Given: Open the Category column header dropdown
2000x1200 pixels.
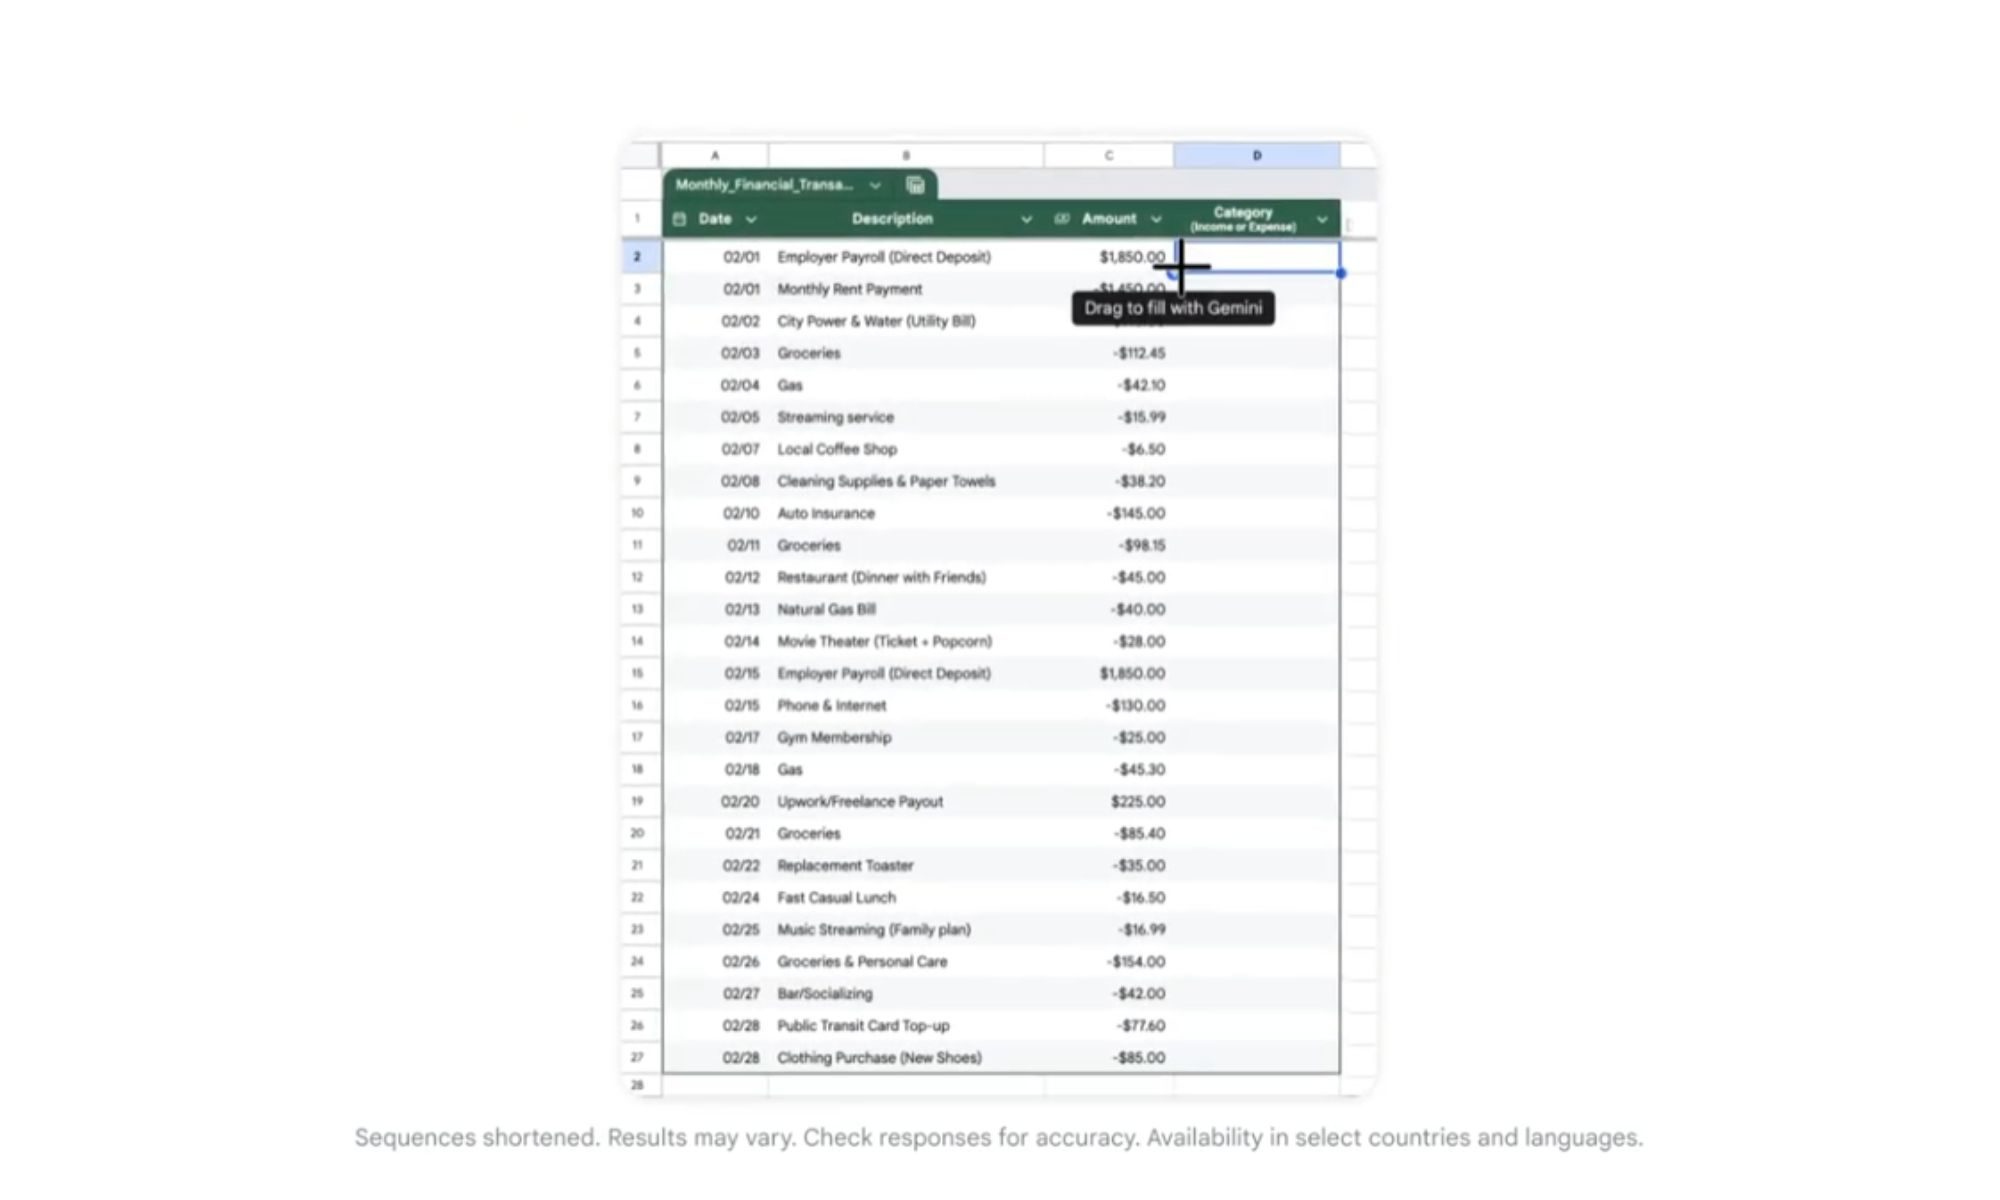Looking at the screenshot, I should [1321, 218].
